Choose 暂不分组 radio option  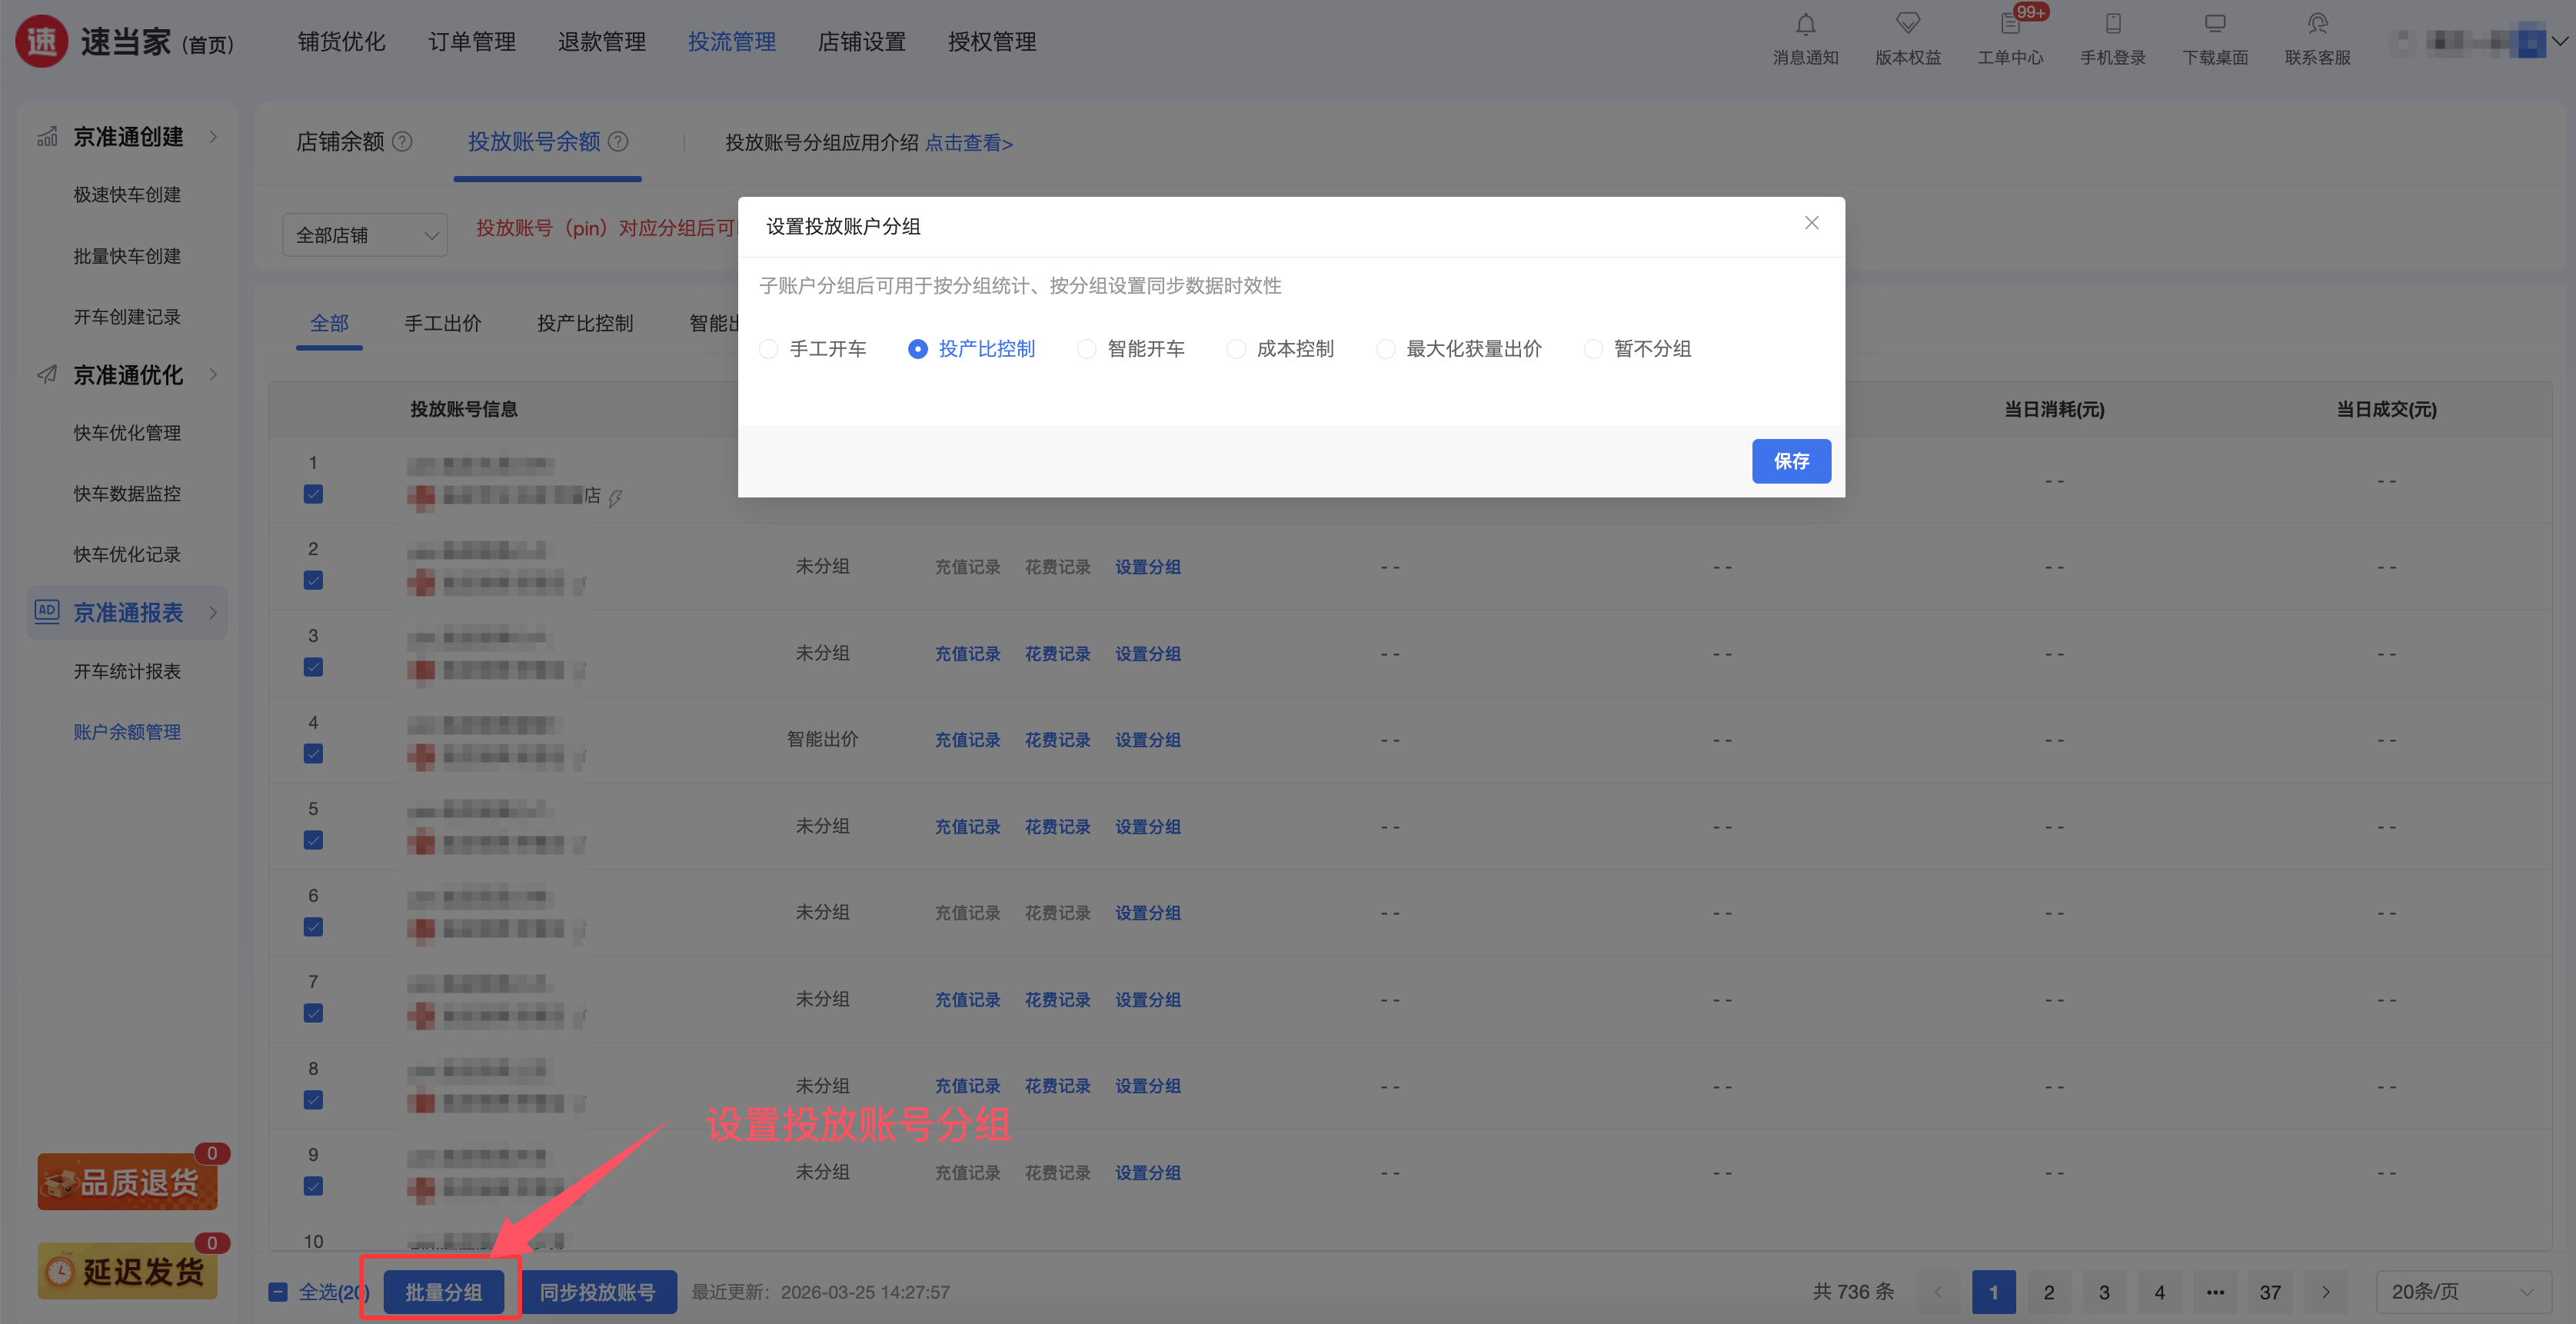(1593, 349)
